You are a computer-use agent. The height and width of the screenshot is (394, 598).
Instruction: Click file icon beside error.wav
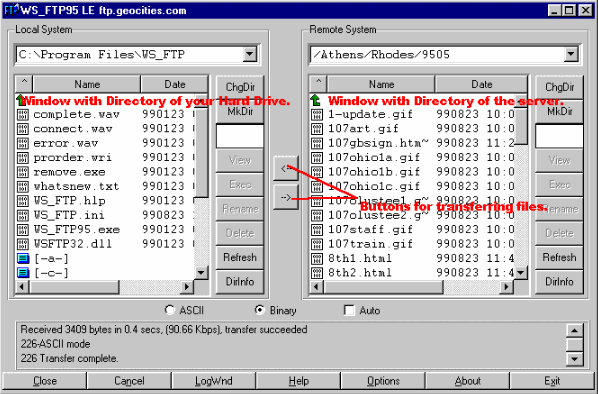[23, 143]
